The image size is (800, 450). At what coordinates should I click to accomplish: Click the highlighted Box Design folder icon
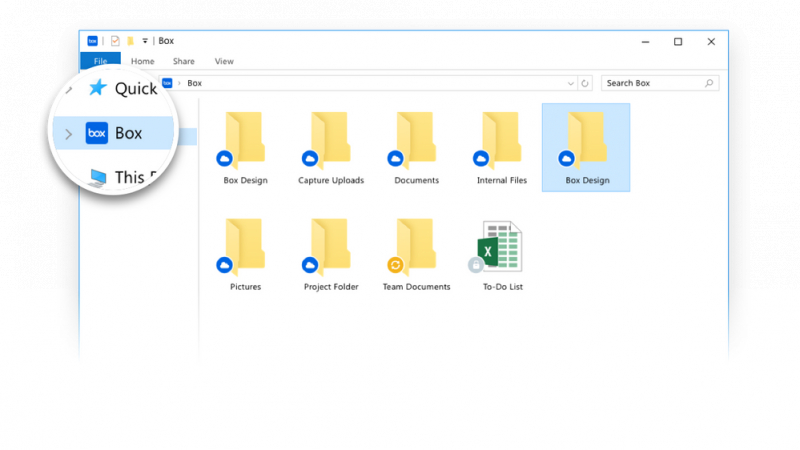[x=586, y=139]
